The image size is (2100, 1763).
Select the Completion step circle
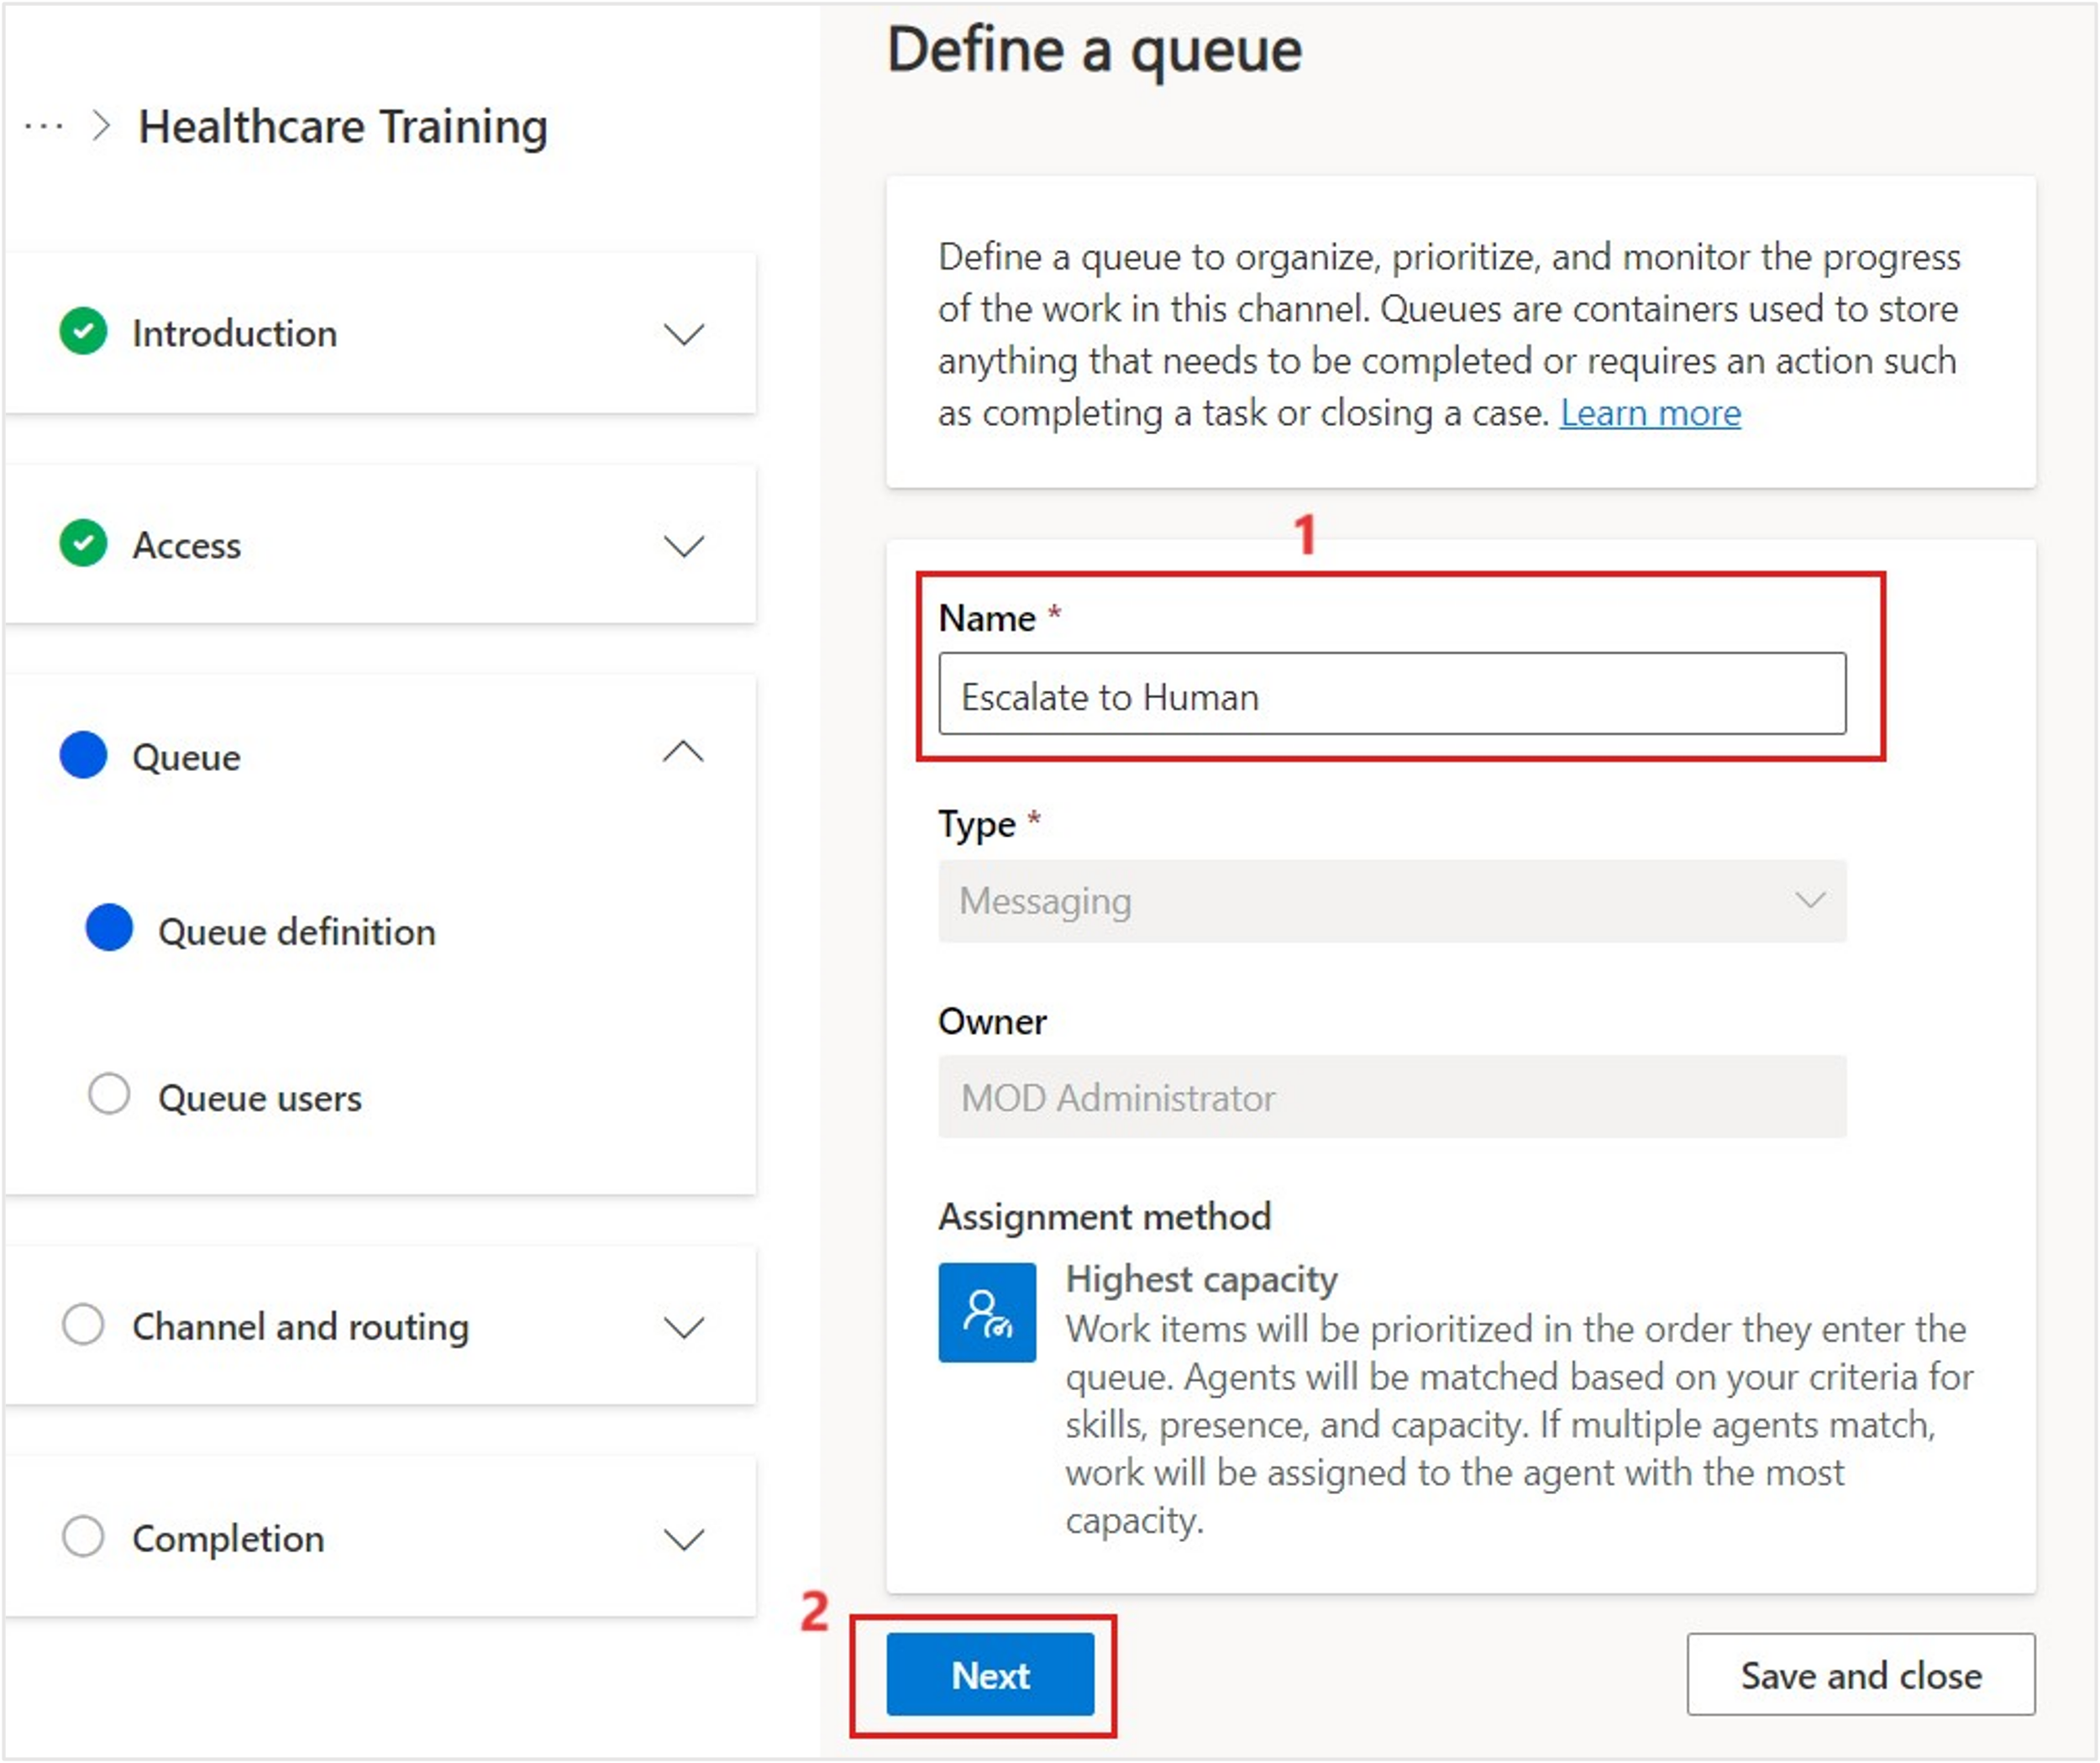[x=83, y=1536]
